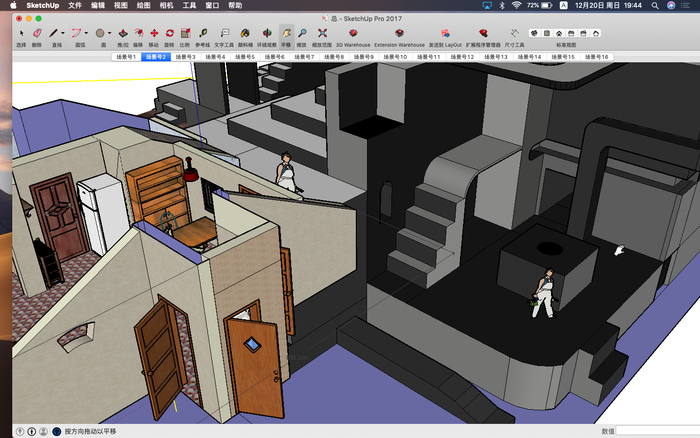700x438 pixels.
Task: Select the first 标准视图 view icon
Action: [x=534, y=33]
